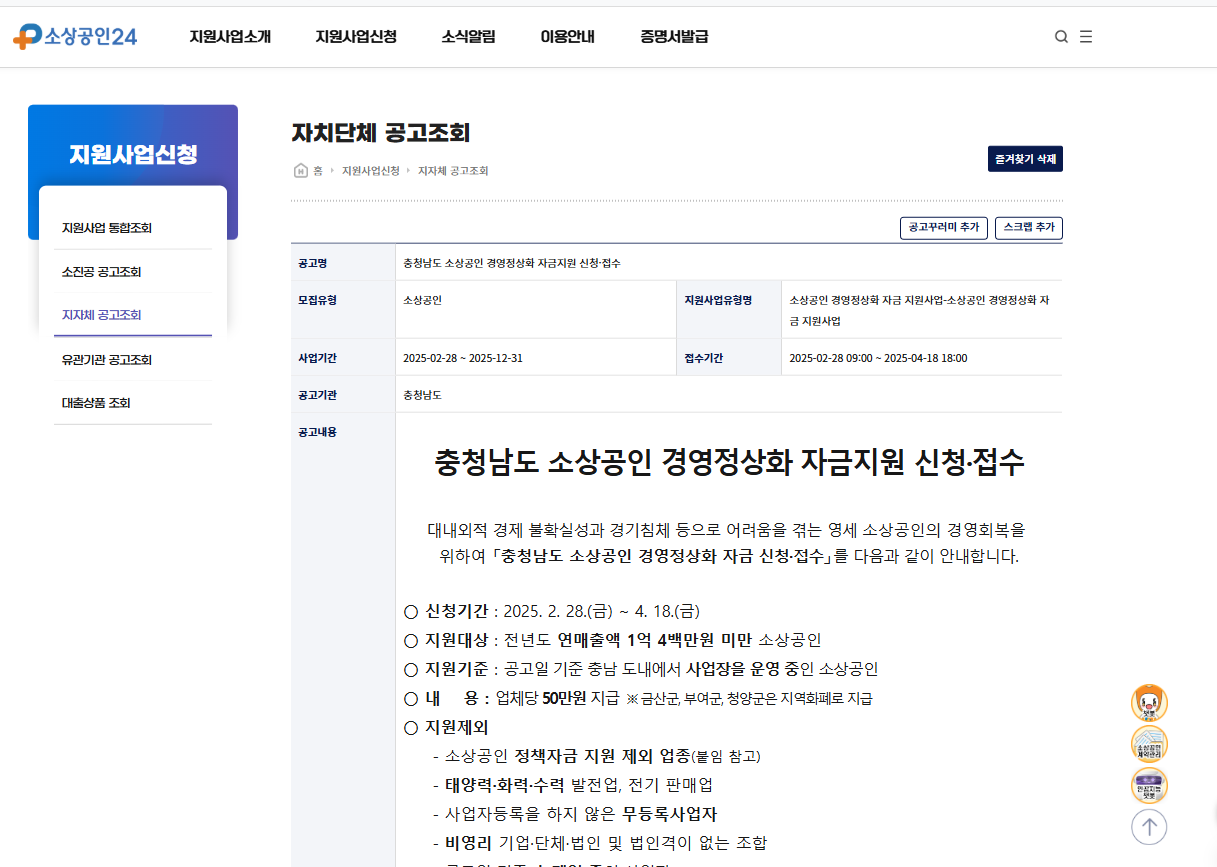Open the site search magnifier icon
The height and width of the screenshot is (867, 1217).
[1060, 36]
